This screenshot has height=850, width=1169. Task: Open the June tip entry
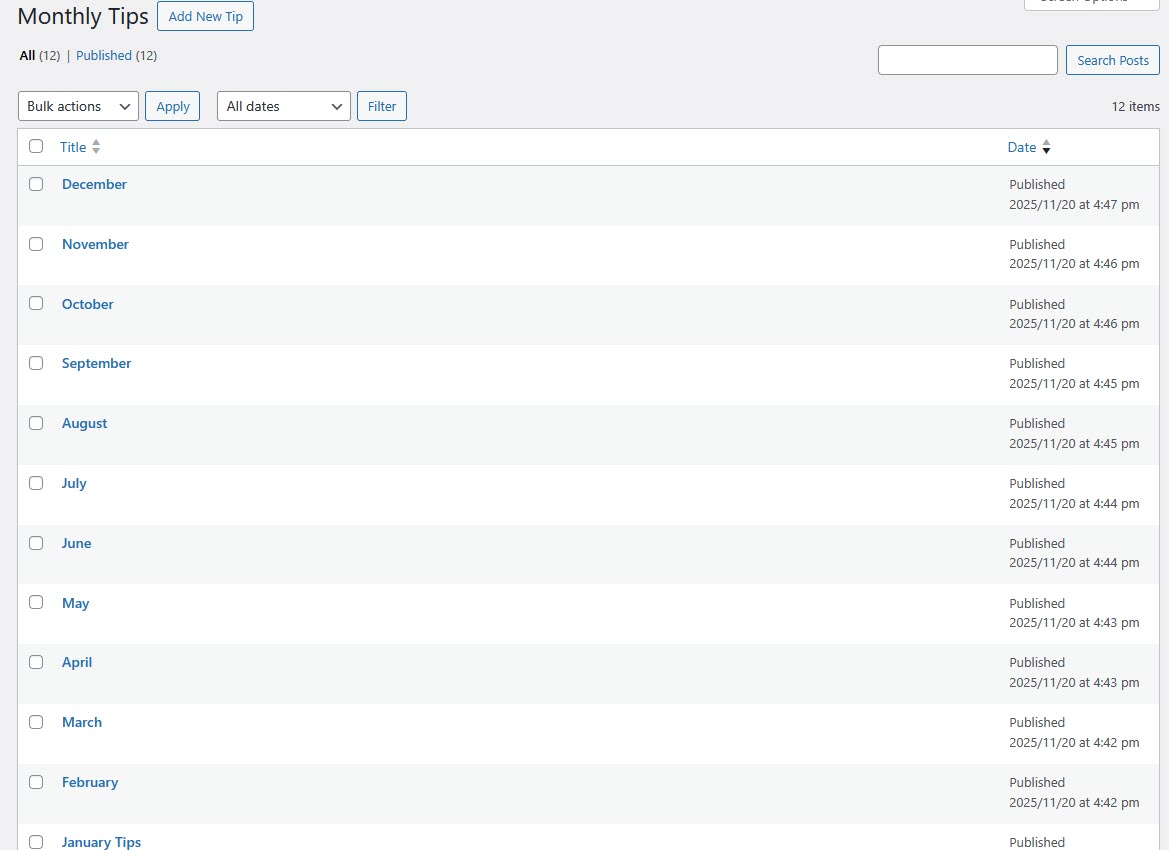point(76,543)
